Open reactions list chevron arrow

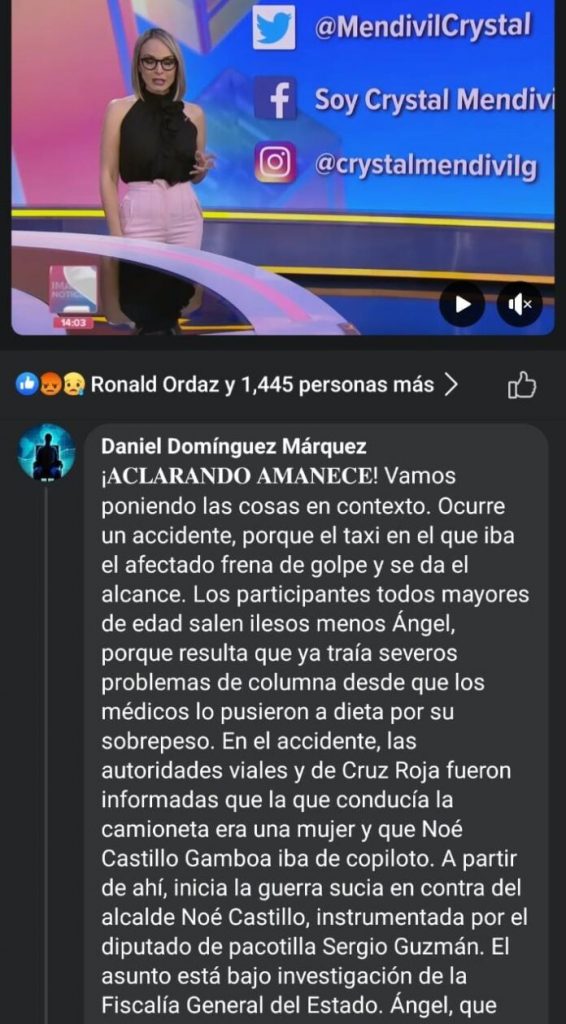tap(450, 385)
